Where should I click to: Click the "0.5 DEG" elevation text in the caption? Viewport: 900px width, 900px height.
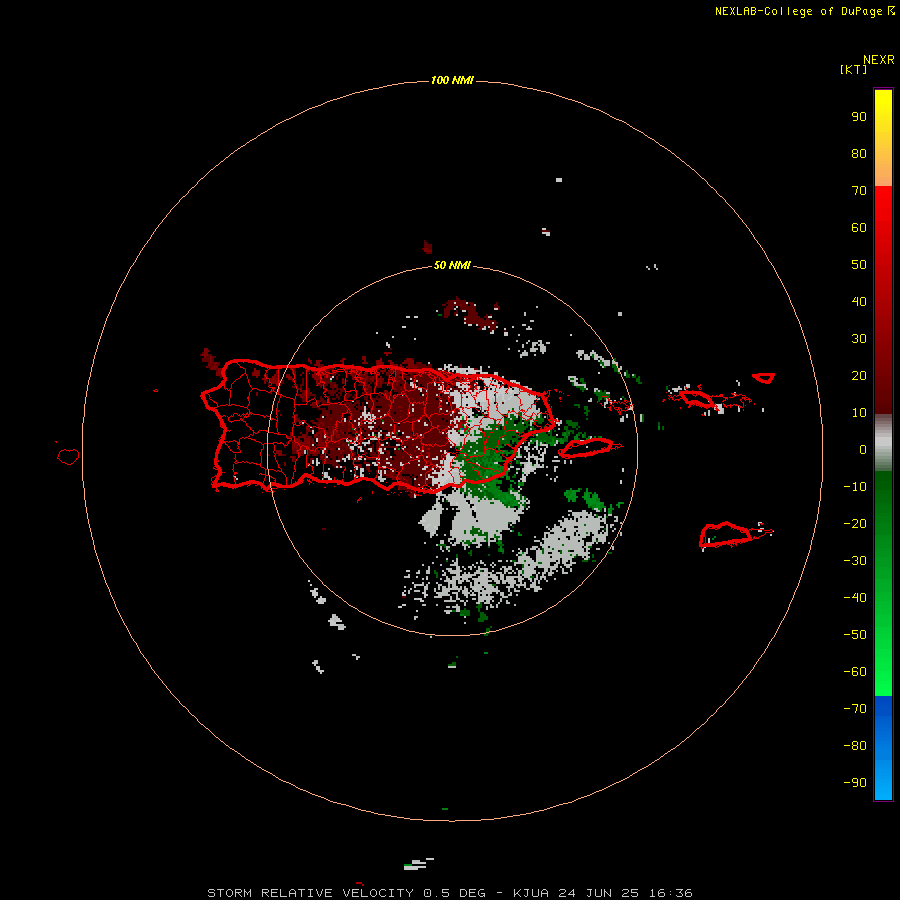(x=454, y=893)
